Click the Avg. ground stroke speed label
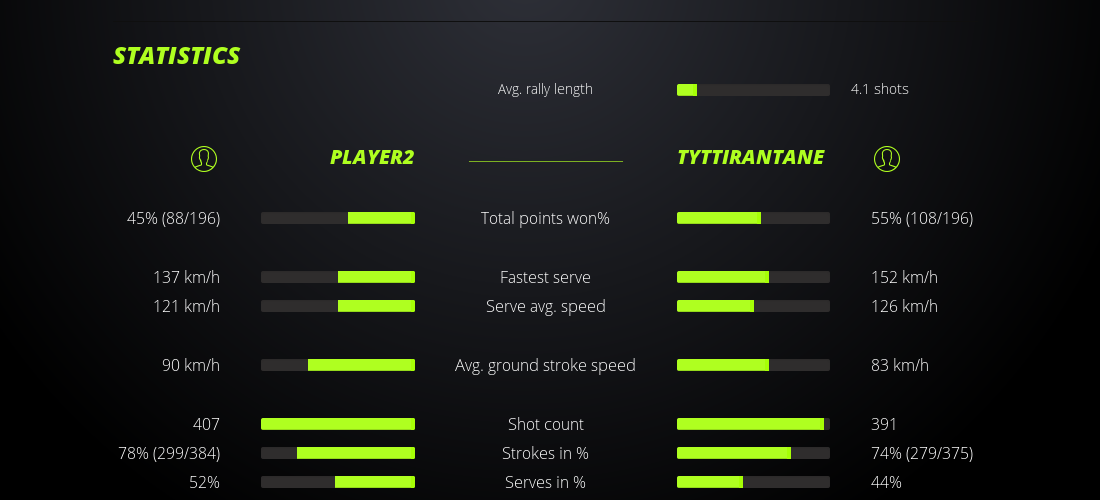Screen dimensions: 1100x500 pos(545,365)
